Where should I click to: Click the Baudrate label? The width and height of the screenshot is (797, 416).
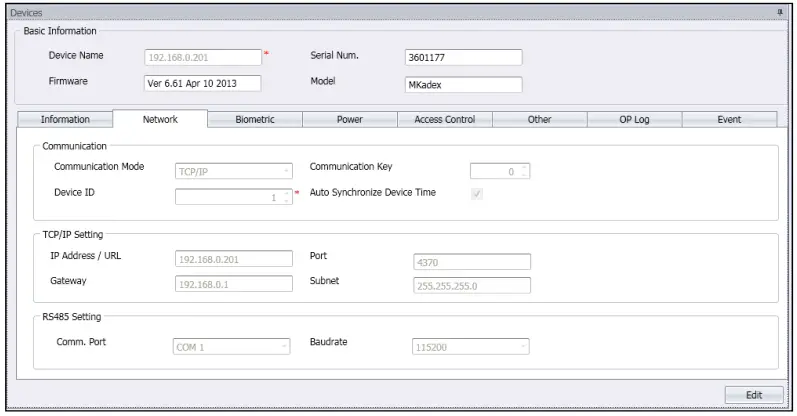[x=328, y=342]
